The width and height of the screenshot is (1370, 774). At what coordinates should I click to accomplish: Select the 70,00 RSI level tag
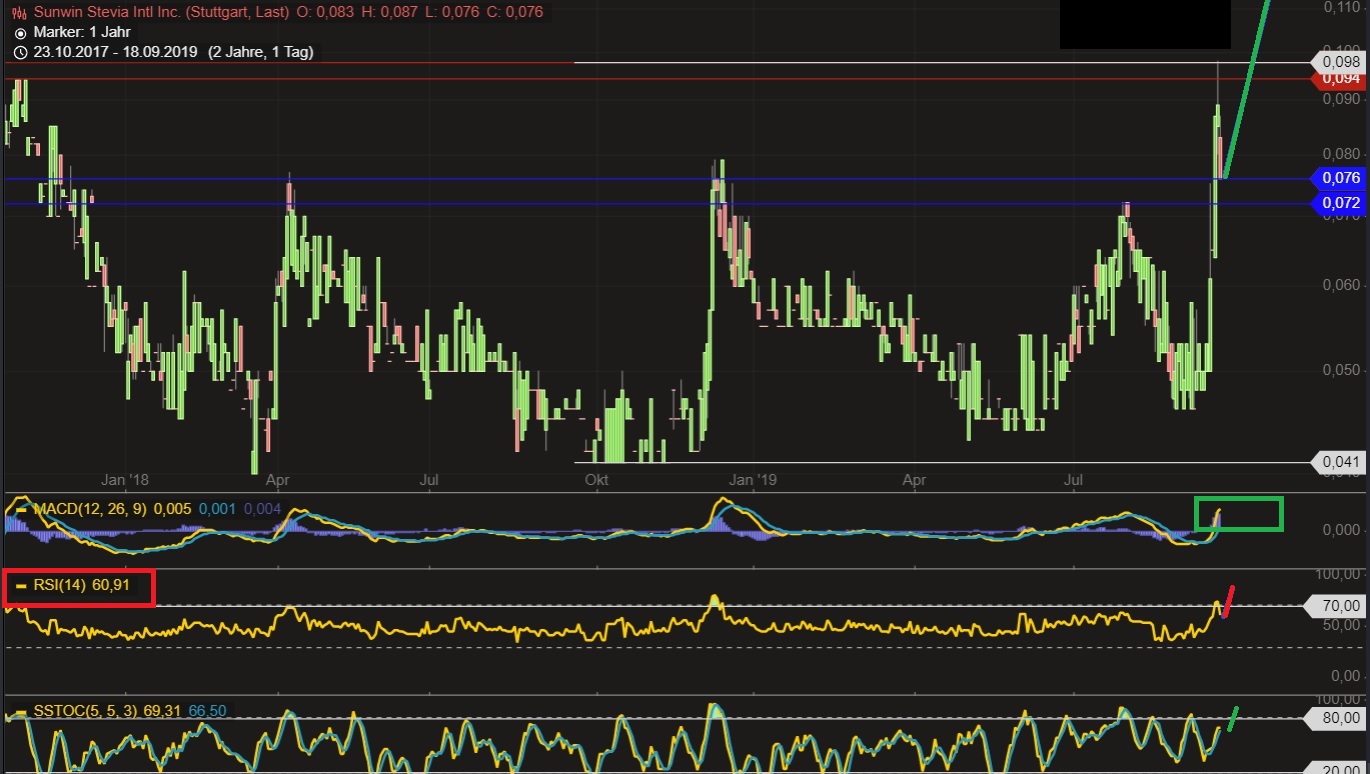[1336, 606]
